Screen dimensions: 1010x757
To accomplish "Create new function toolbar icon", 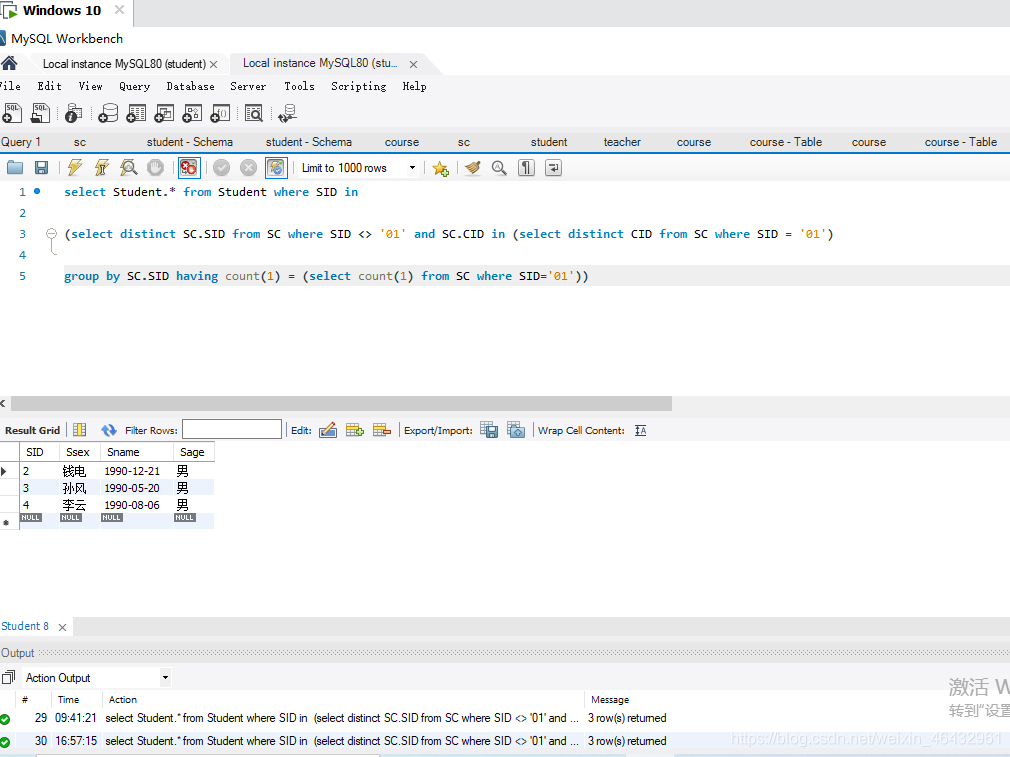I will [x=220, y=113].
